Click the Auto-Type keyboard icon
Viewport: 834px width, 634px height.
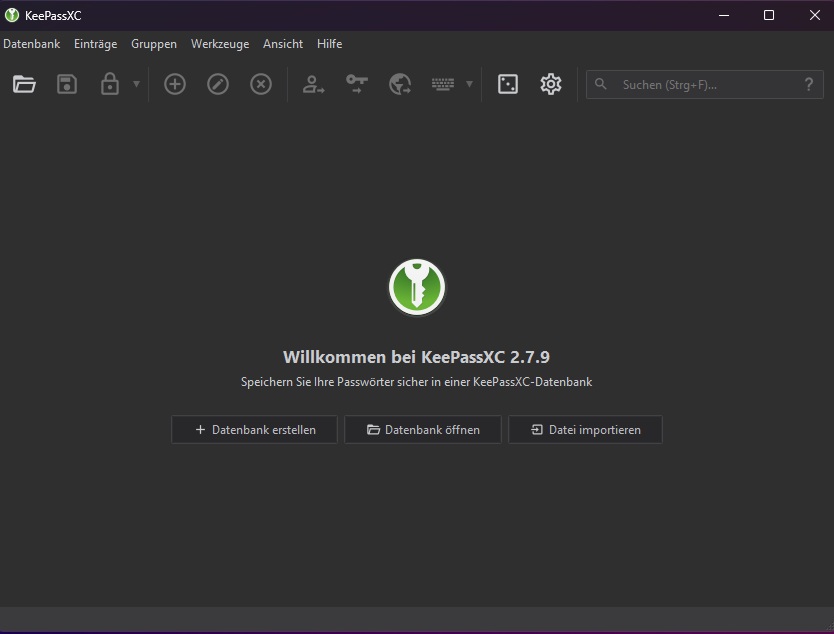(443, 84)
